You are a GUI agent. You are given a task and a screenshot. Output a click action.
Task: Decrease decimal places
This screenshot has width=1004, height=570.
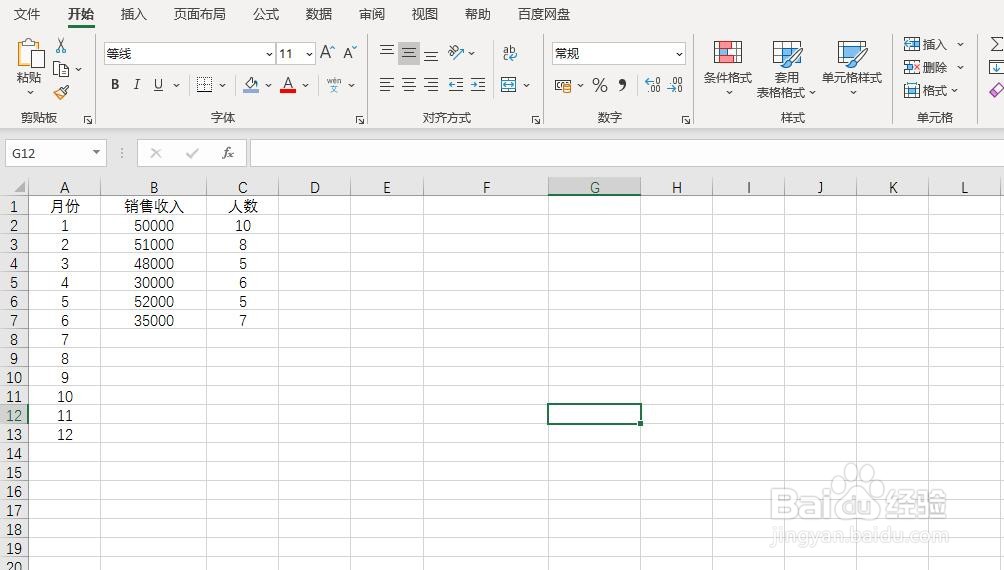click(675, 85)
